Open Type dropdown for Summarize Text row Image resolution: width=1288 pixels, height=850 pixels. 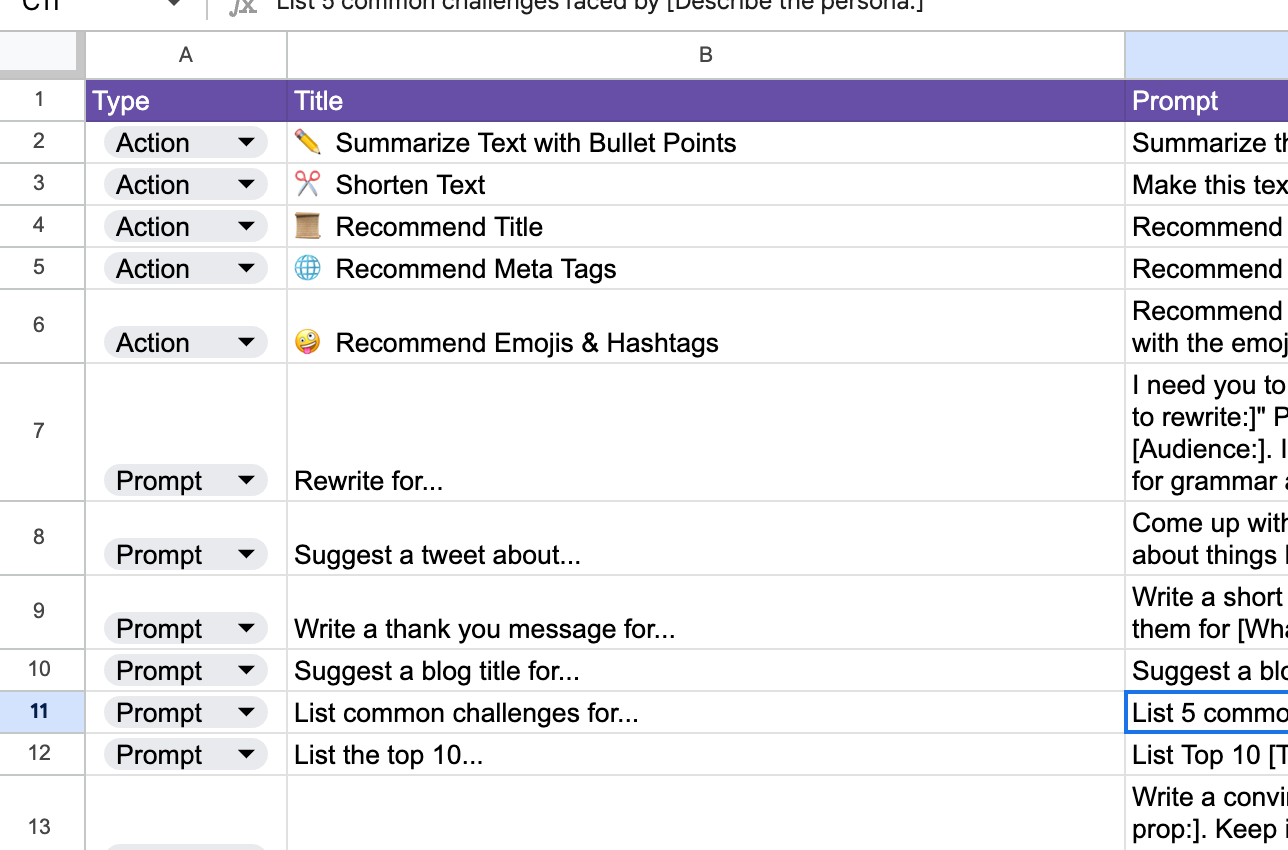click(246, 143)
